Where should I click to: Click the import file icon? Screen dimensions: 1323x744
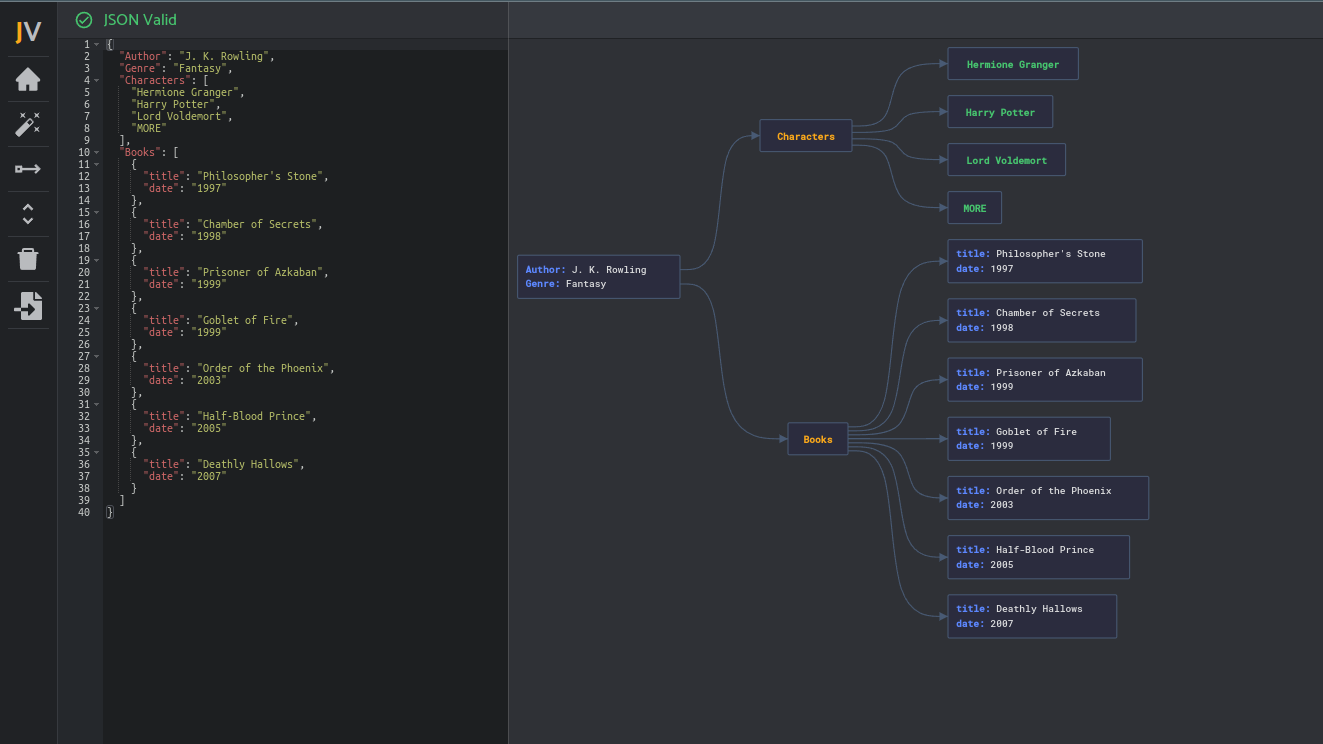coord(28,306)
